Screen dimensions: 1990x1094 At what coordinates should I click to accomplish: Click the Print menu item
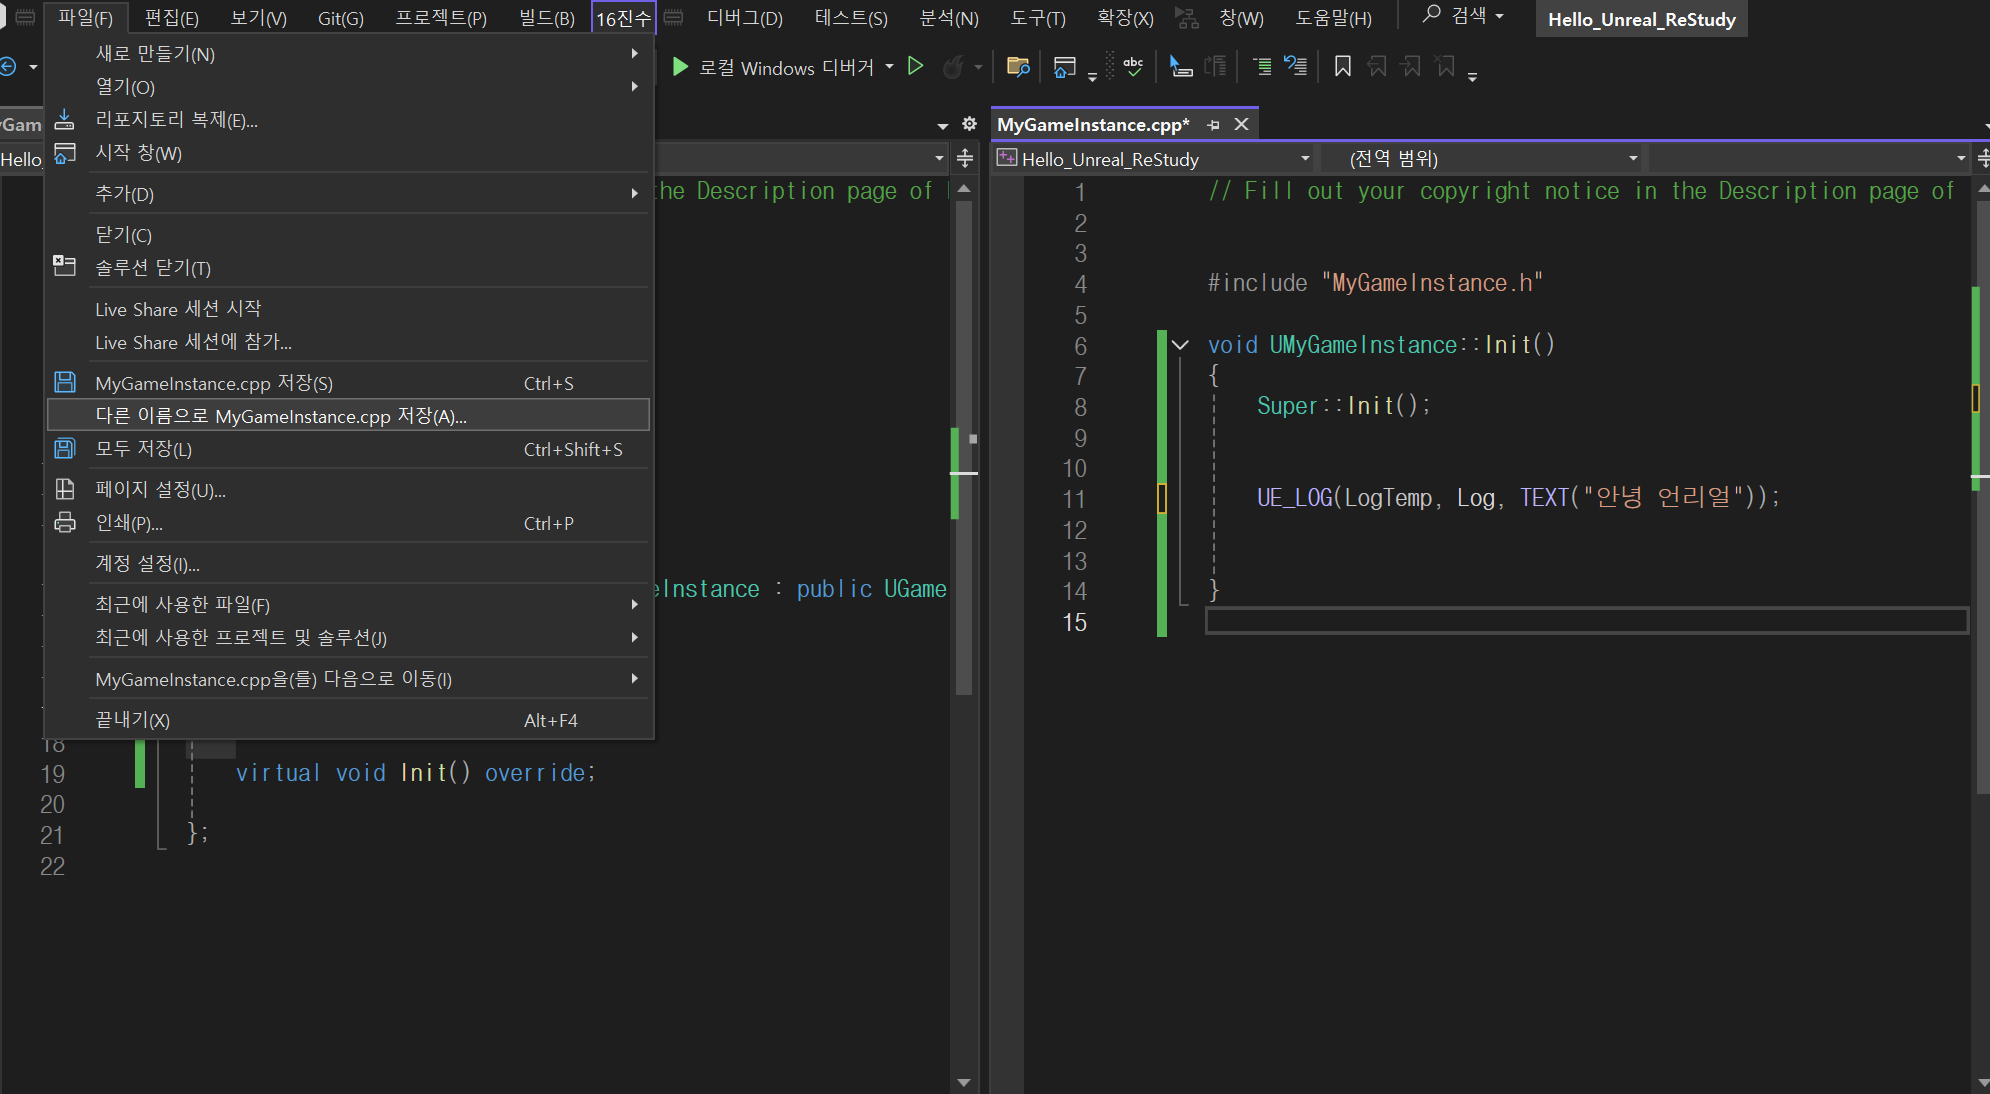(x=128, y=523)
